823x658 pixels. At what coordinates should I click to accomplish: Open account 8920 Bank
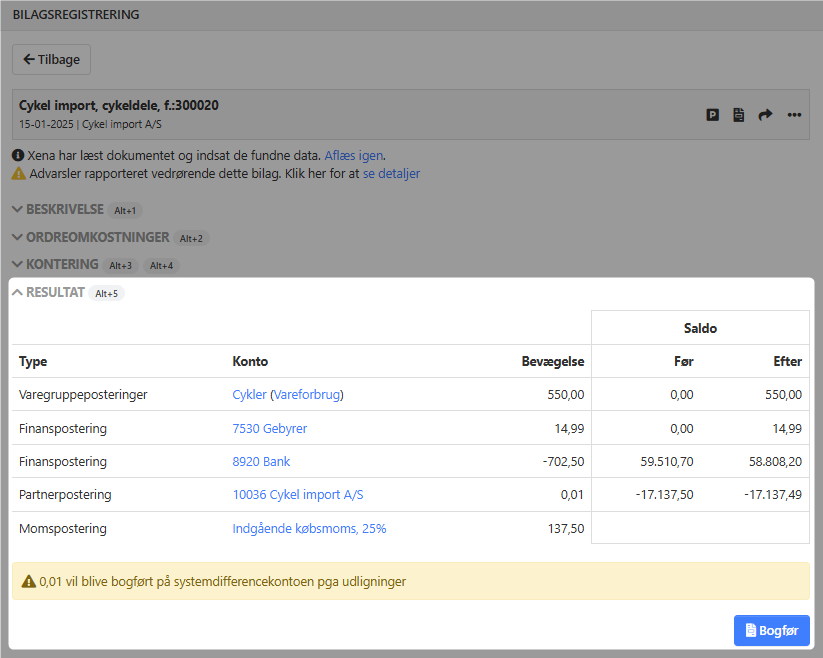tap(261, 462)
